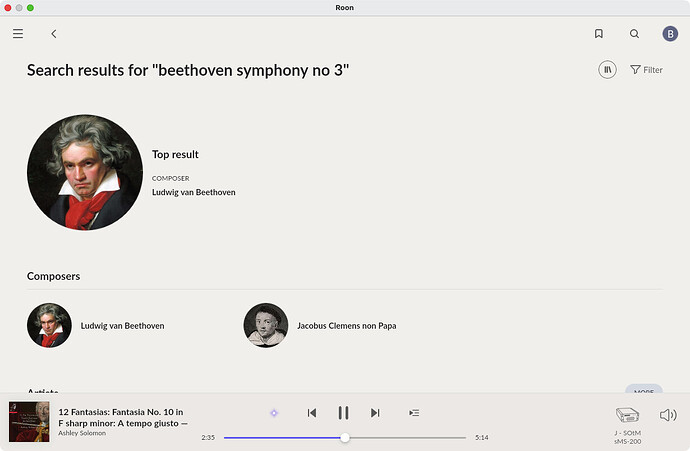This screenshot has height=451, width=690.
Task: Click the MORE button beside Artists
Action: (643, 390)
